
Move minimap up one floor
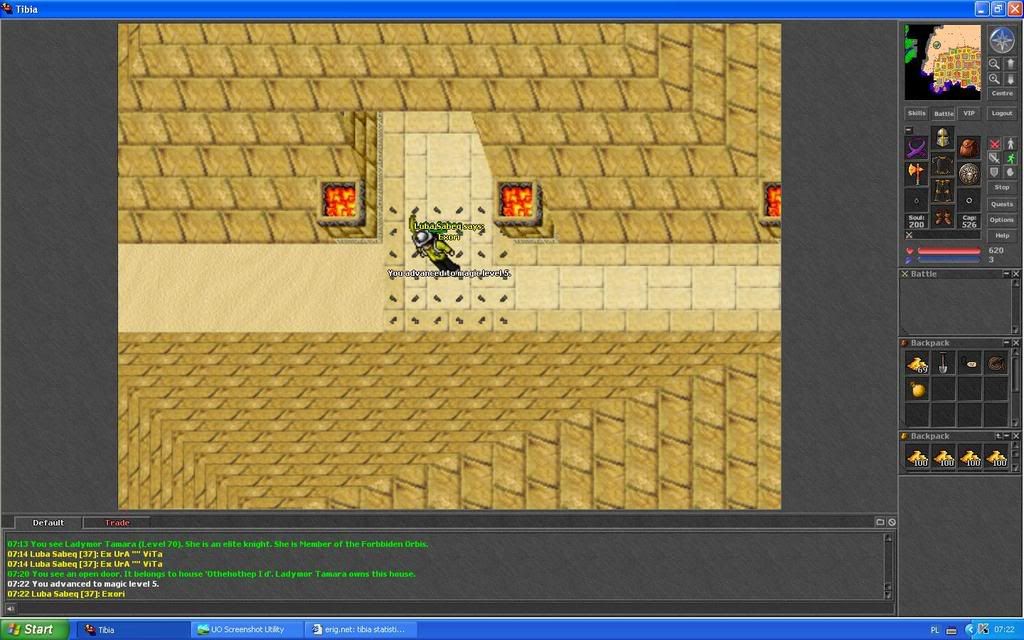[1010, 64]
